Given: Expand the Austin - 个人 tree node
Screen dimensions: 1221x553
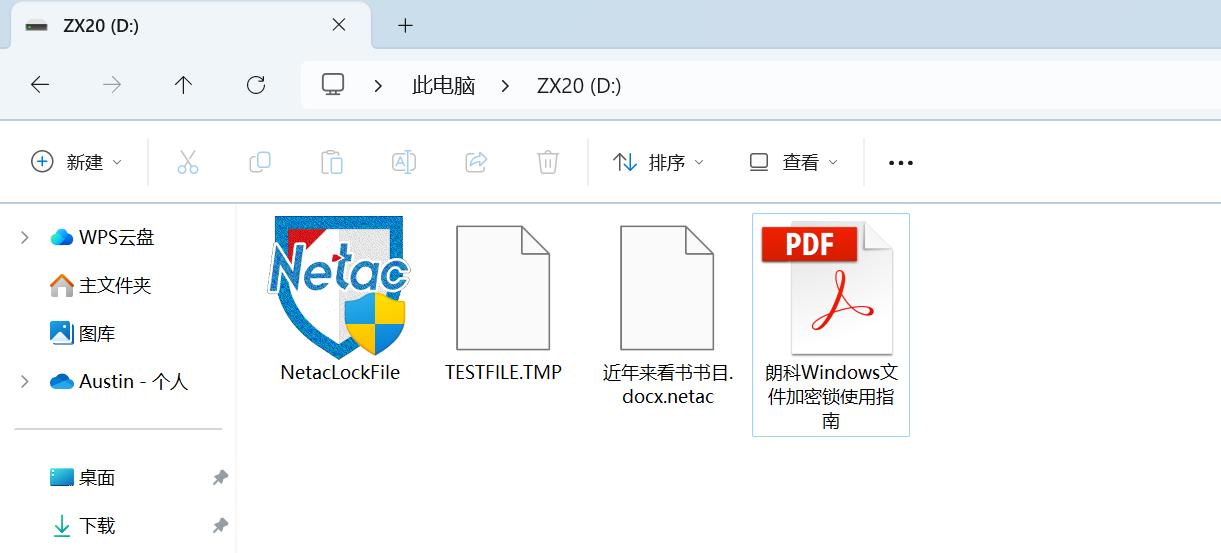Looking at the screenshot, I should 25,381.
